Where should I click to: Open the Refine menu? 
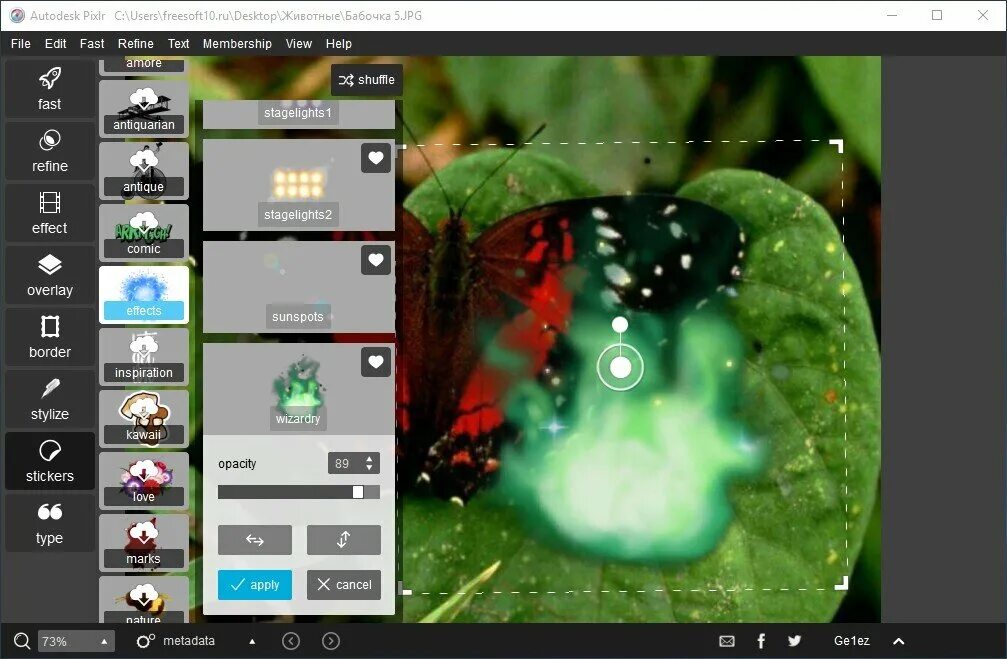click(136, 44)
